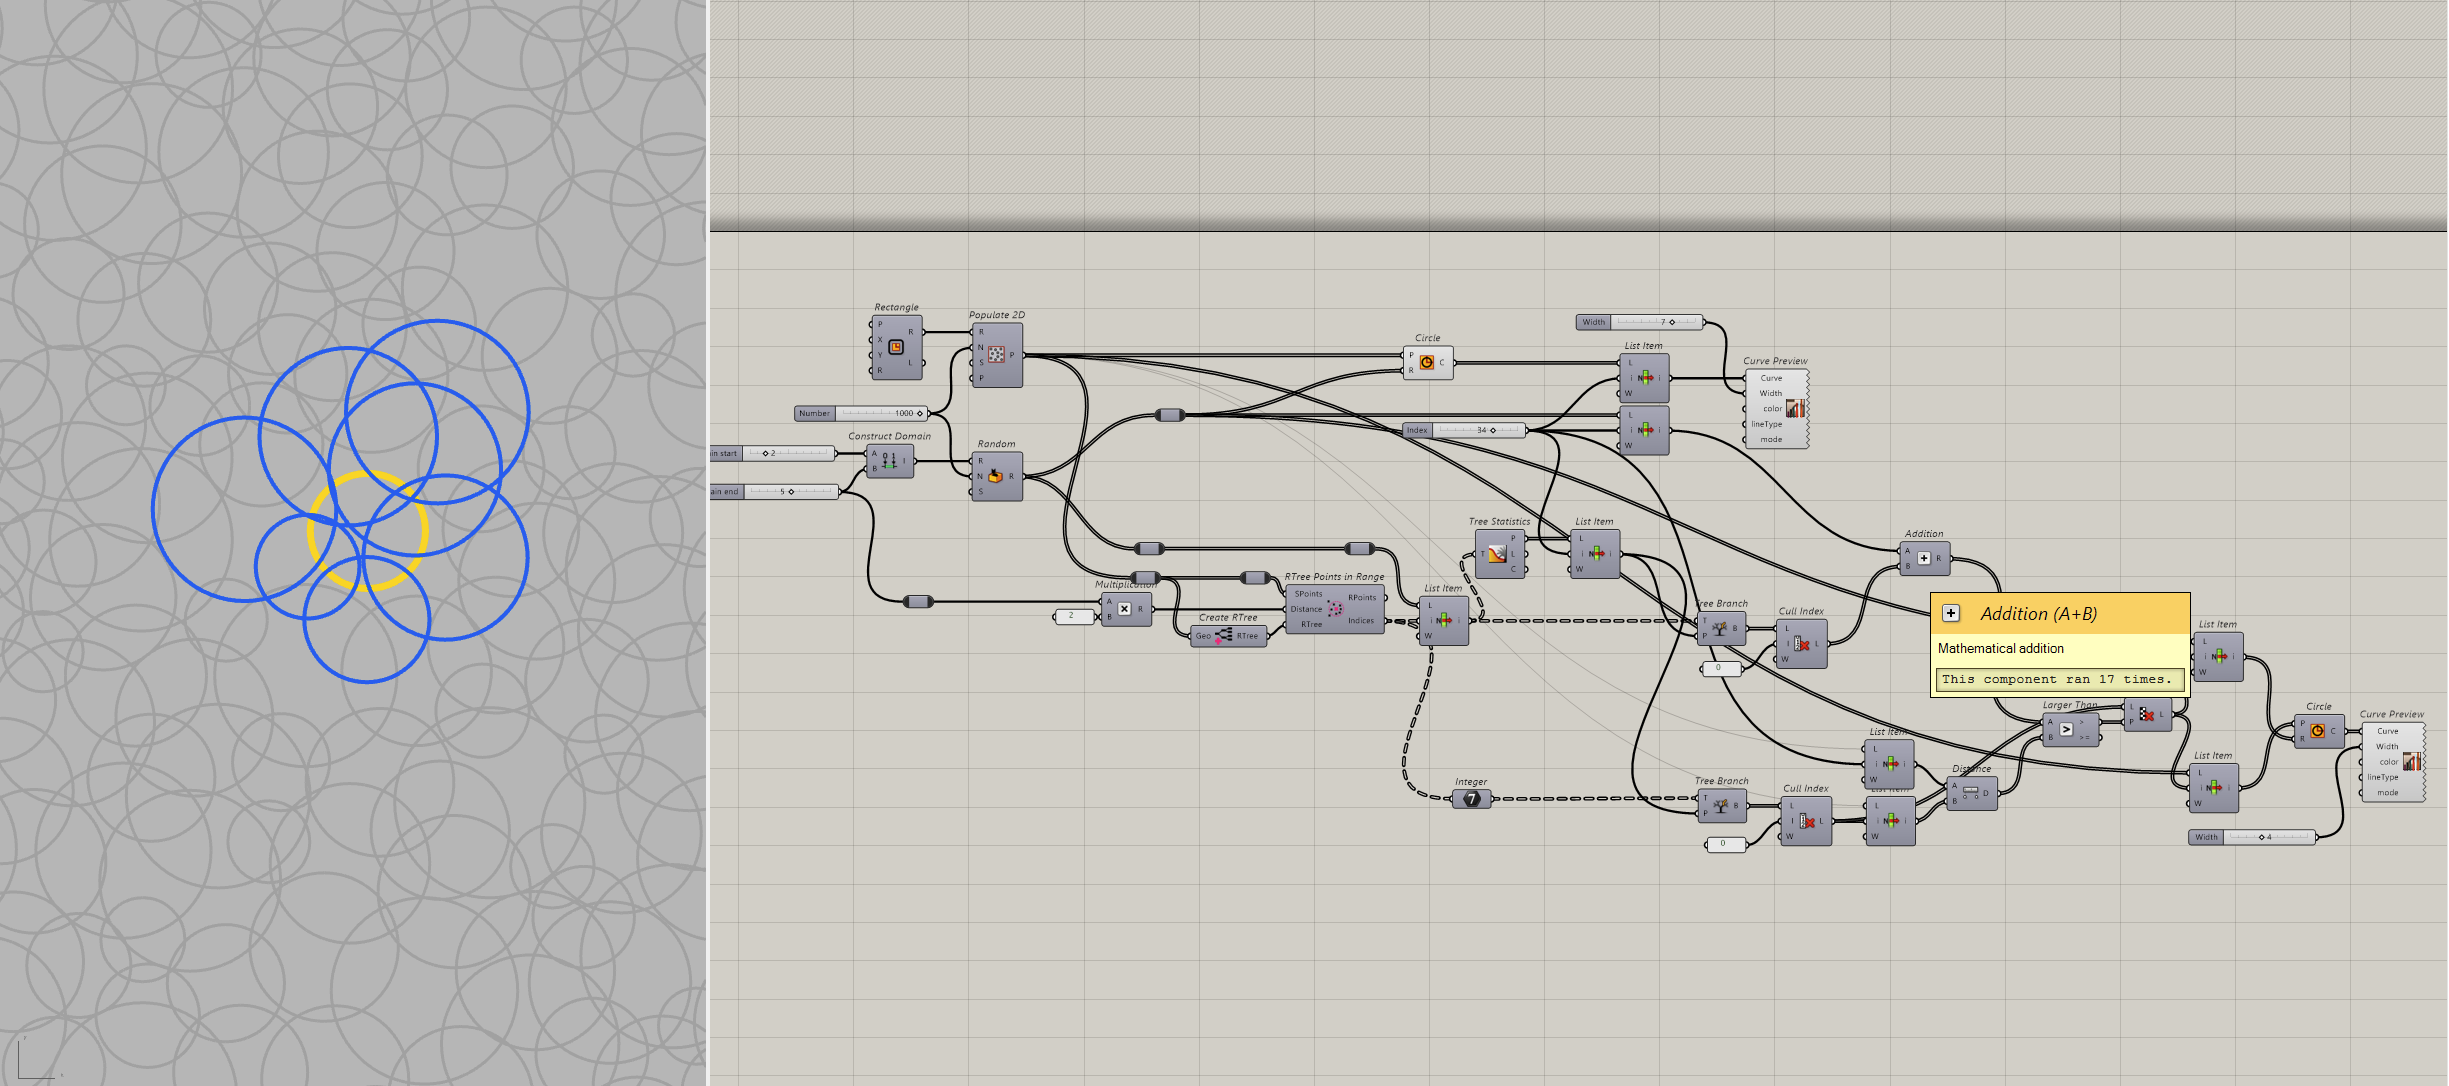Click the Width slider valued 7
Screen dimensions: 2449x1086
pos(1639,322)
